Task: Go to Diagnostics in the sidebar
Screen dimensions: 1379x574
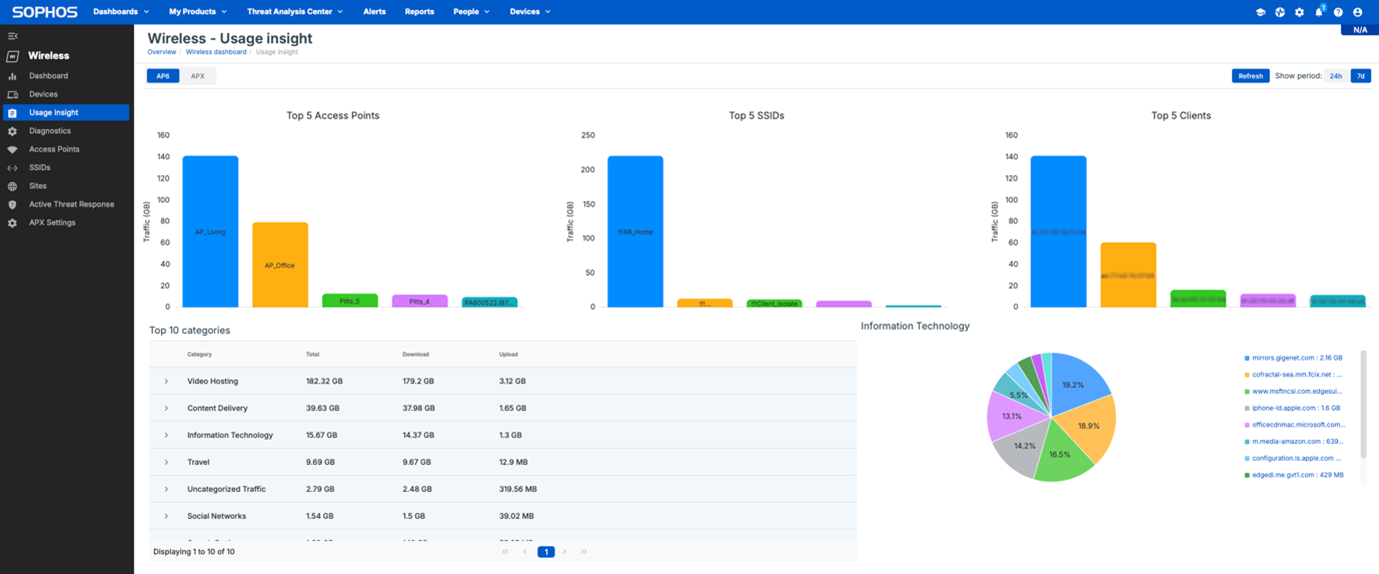Action: pos(50,131)
